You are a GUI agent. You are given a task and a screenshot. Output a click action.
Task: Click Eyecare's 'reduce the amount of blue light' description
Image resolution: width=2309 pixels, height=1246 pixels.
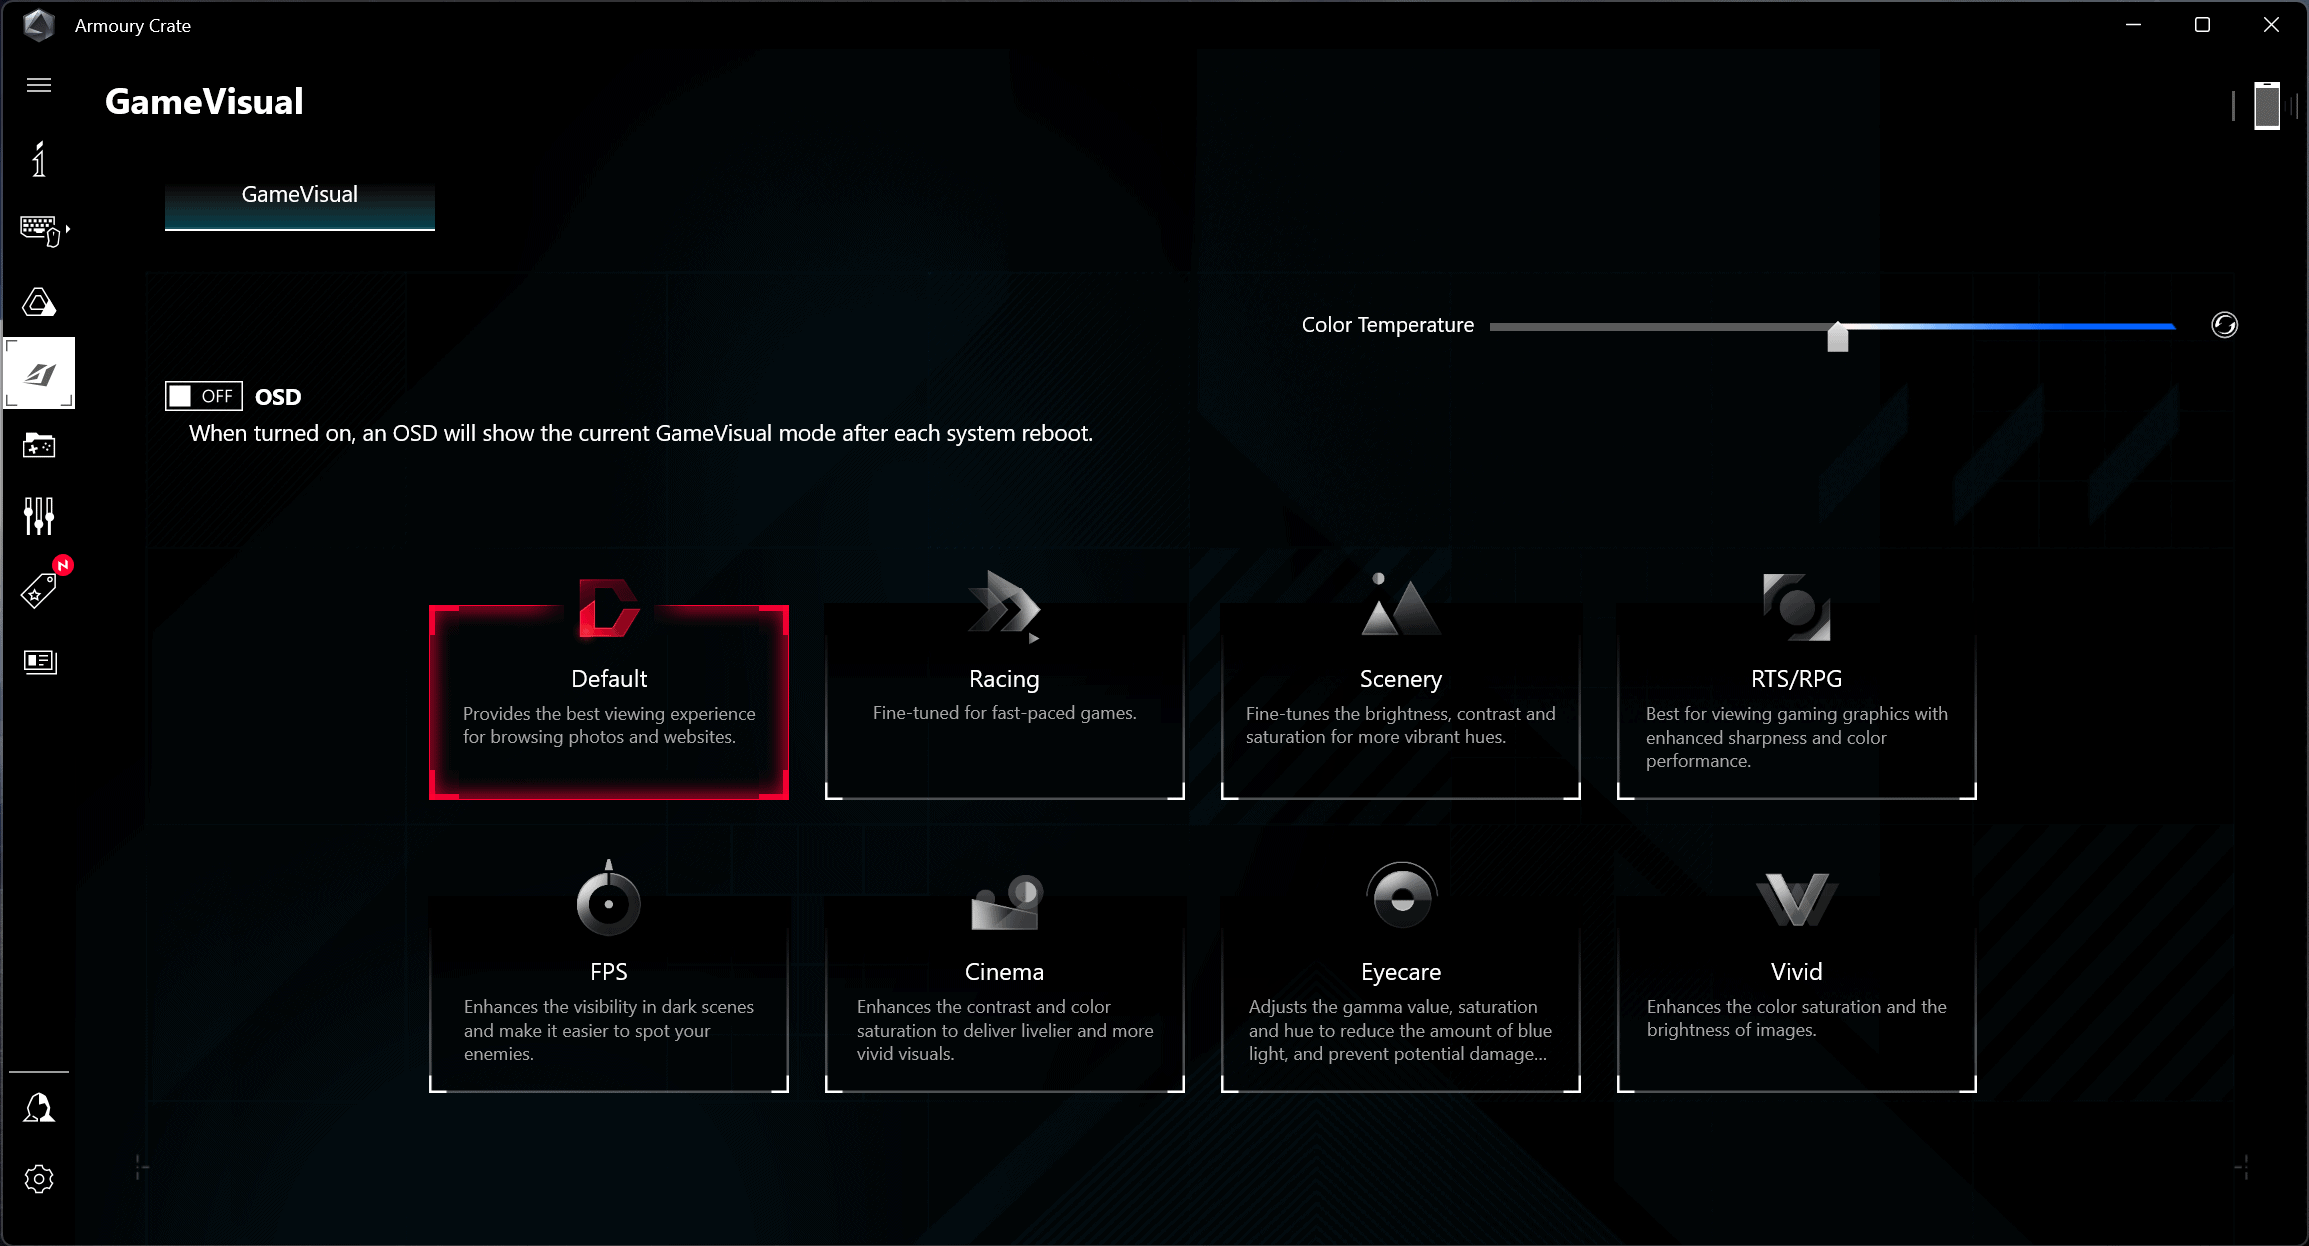[1400, 1030]
